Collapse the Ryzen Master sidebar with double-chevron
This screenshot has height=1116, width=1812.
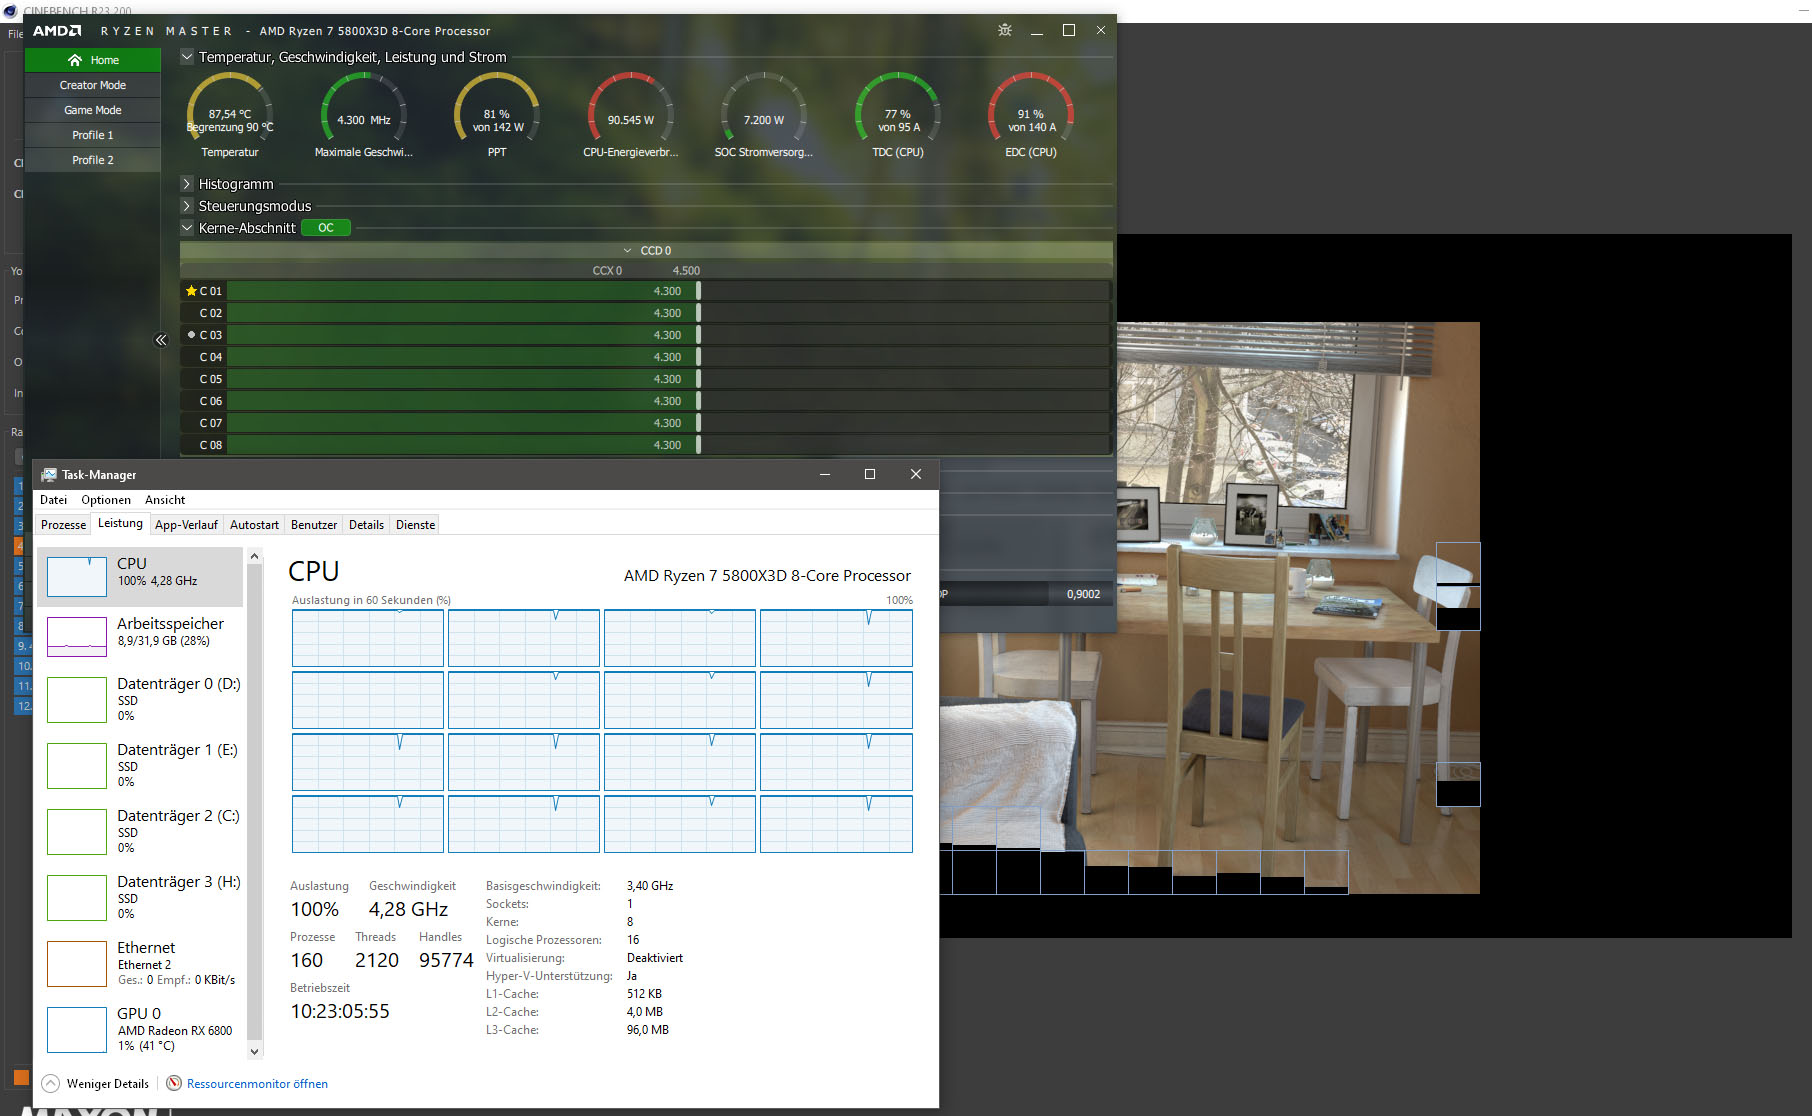point(161,340)
